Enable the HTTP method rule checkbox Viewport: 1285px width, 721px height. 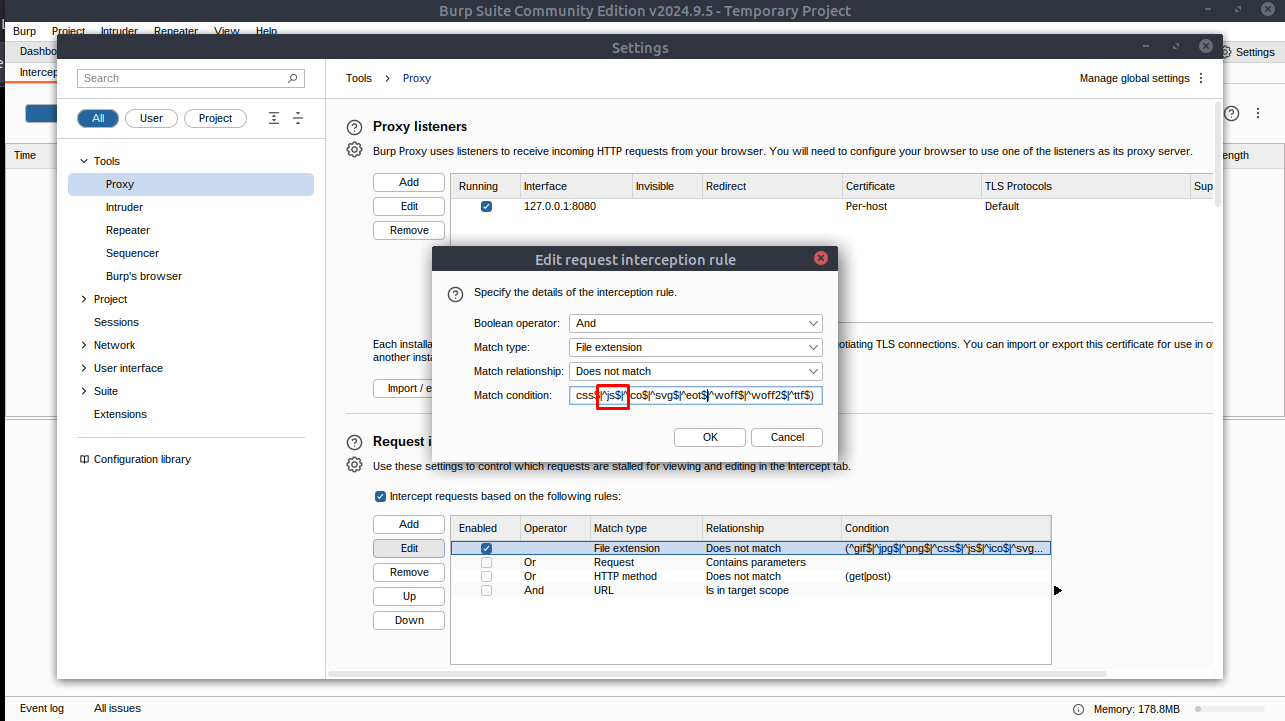pyautogui.click(x=486, y=577)
